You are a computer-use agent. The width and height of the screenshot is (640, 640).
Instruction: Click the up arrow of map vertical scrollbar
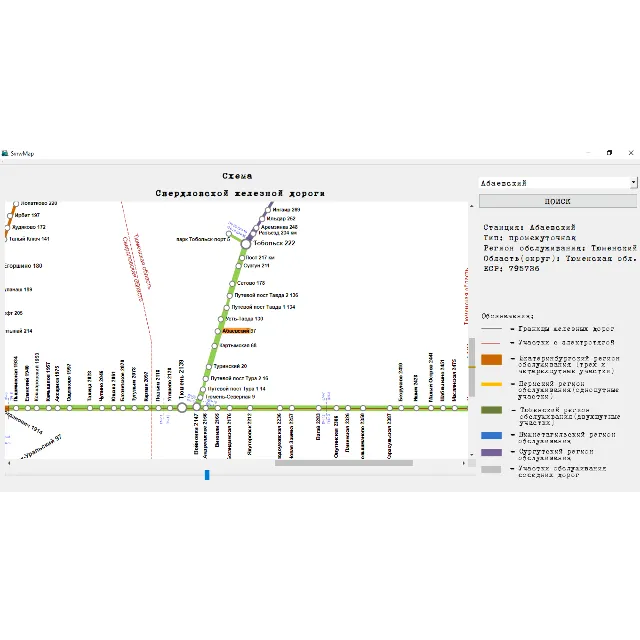tap(471, 206)
